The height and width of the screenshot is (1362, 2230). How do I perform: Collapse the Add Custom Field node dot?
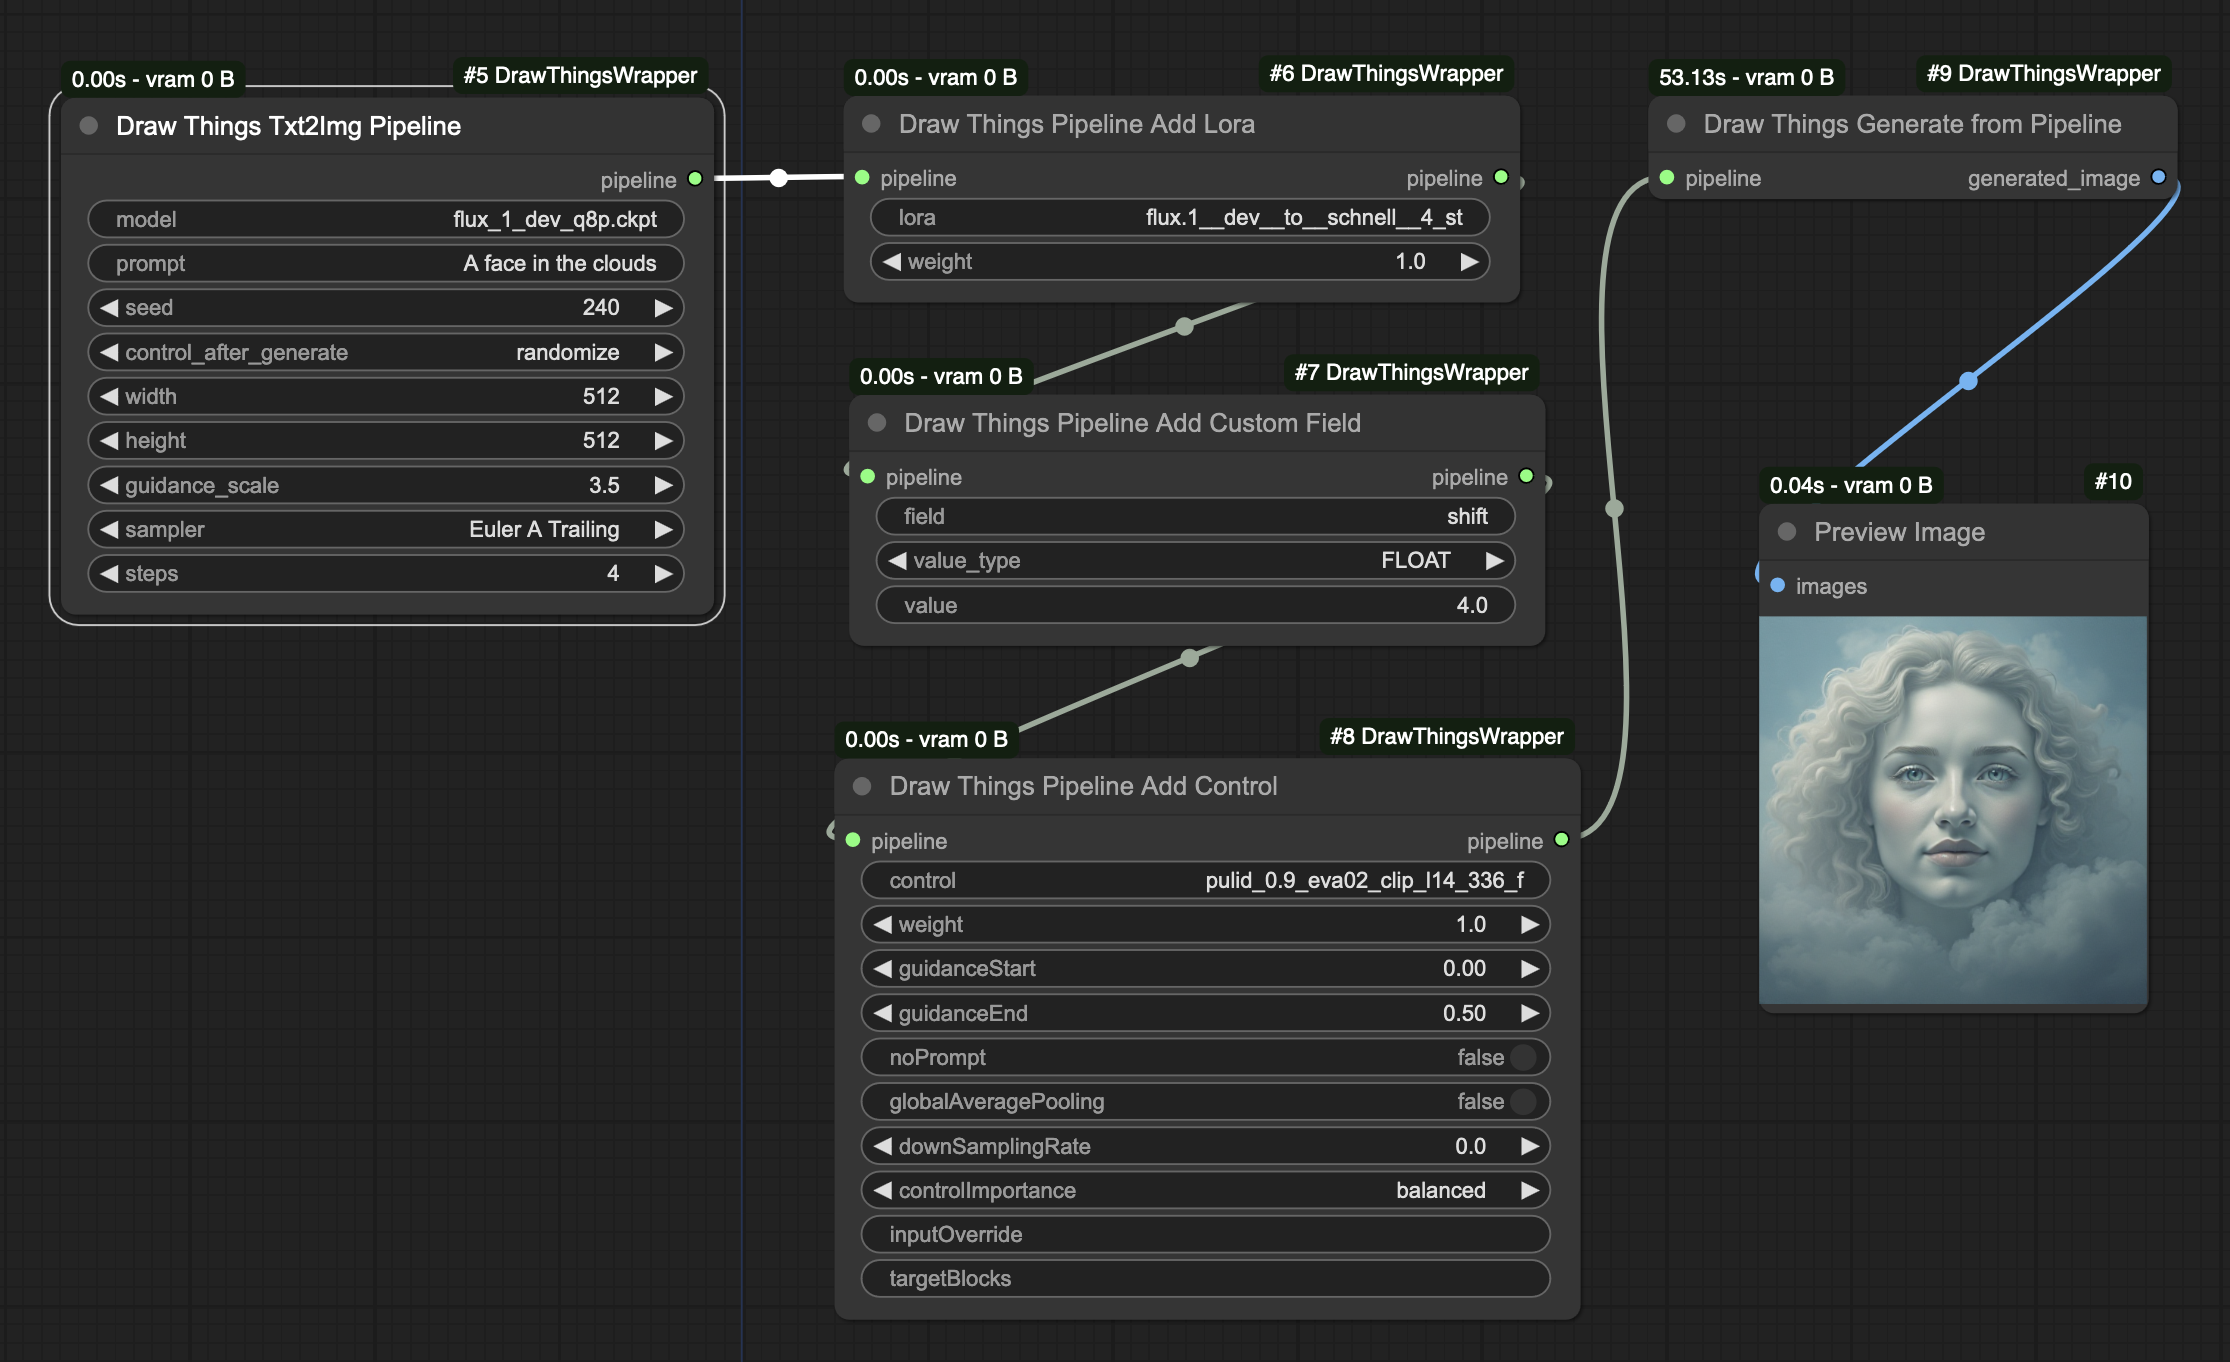877,423
